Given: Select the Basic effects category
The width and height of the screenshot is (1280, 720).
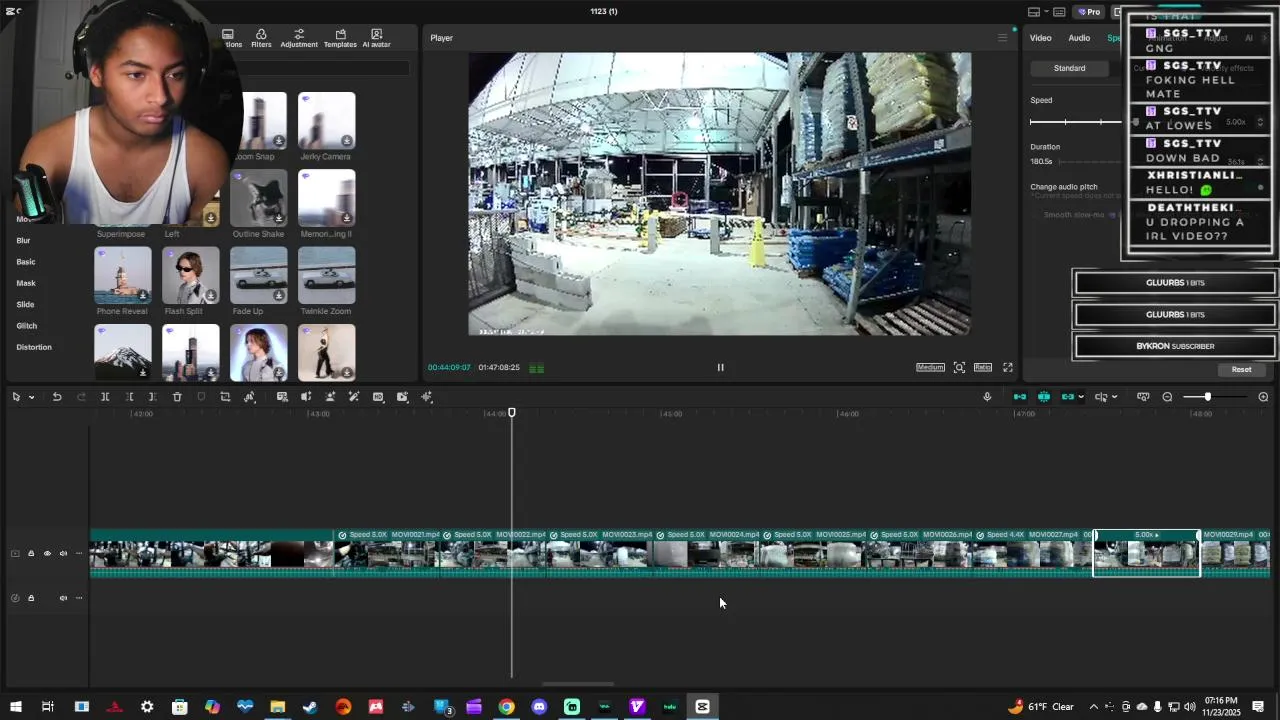Looking at the screenshot, I should pyautogui.click(x=26, y=262).
